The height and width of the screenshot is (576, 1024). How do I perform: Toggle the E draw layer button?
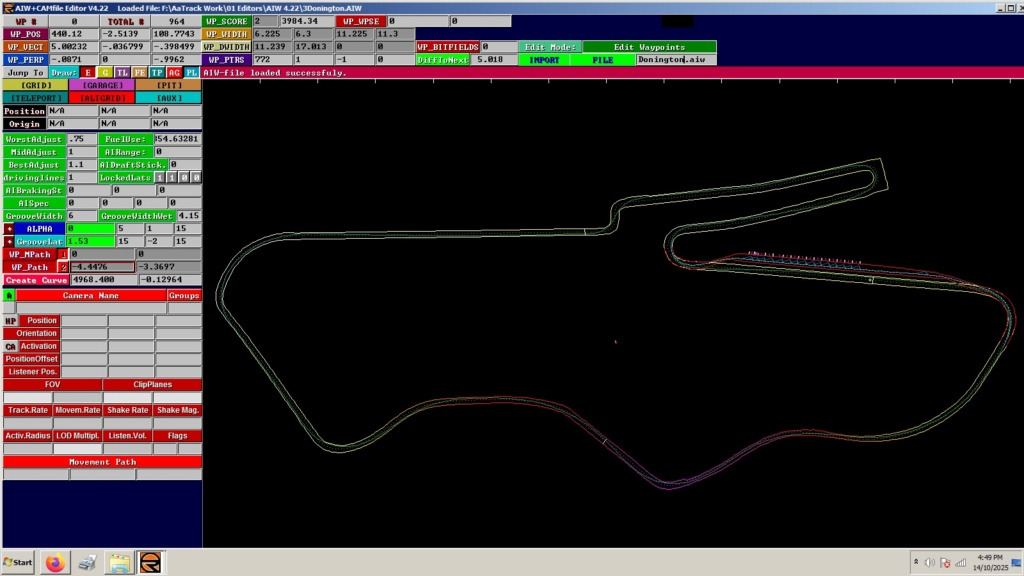(x=88, y=73)
